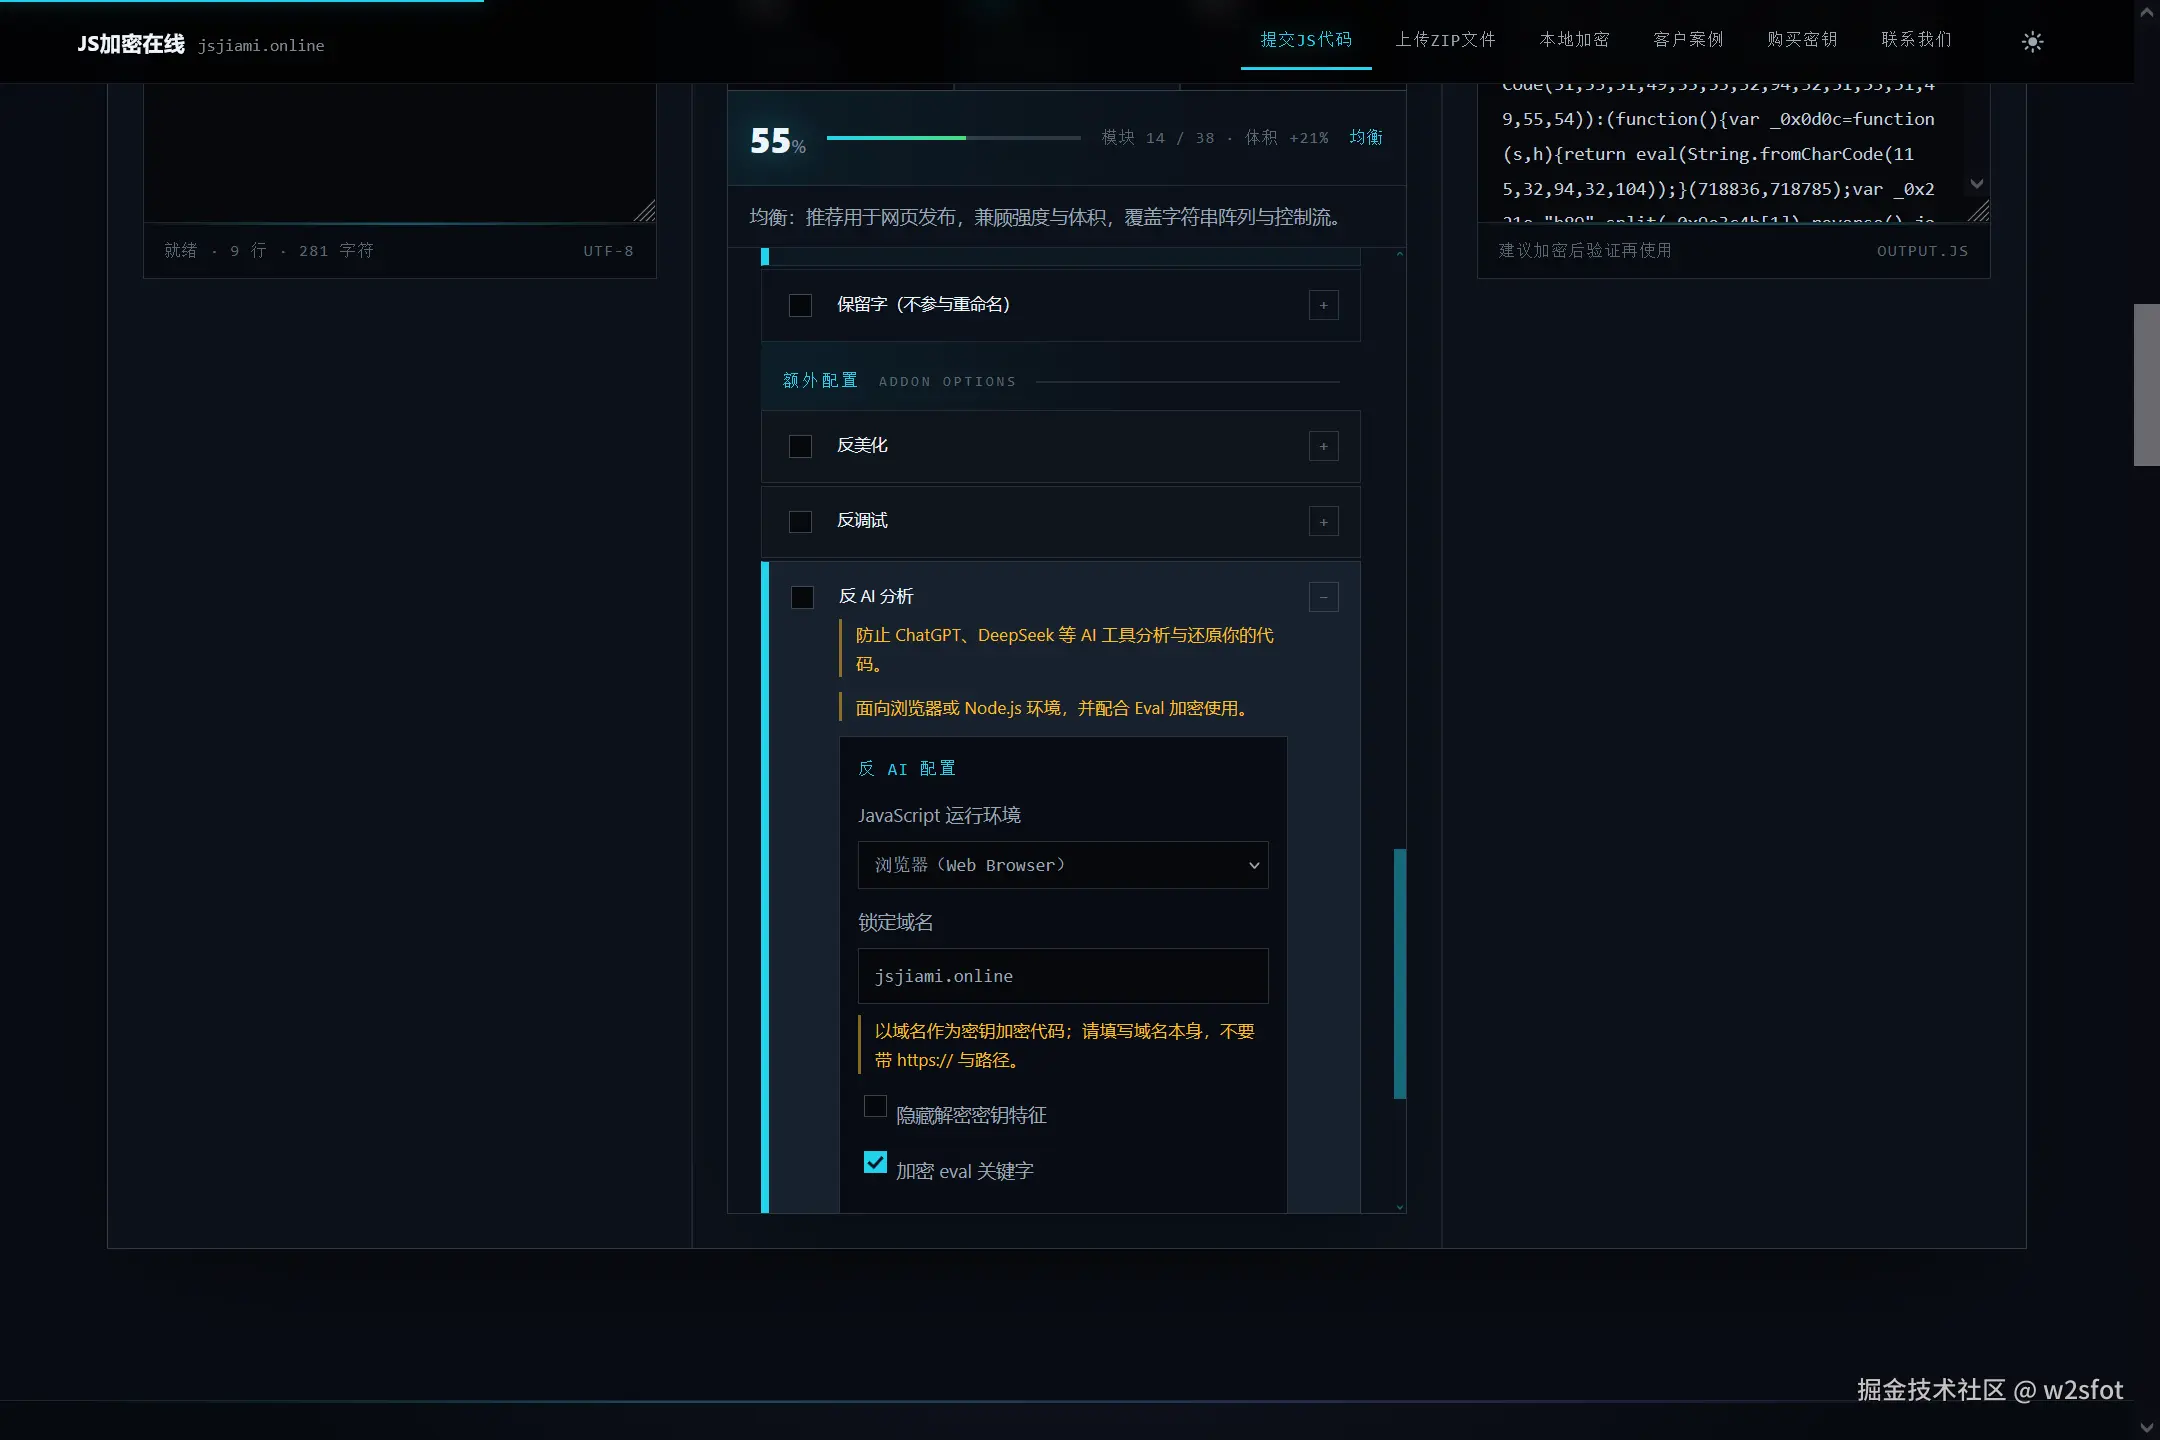Click the 55% strength progress slider

click(953, 138)
